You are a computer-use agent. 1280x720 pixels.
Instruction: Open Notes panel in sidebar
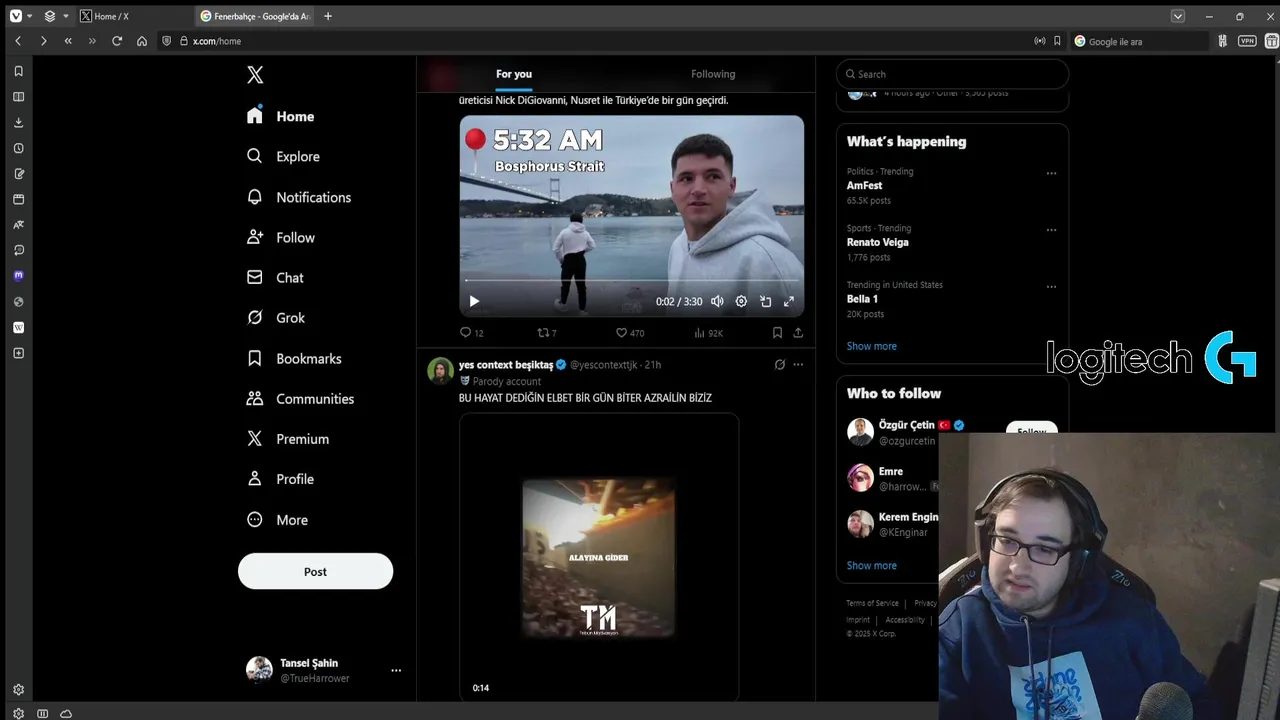point(18,174)
